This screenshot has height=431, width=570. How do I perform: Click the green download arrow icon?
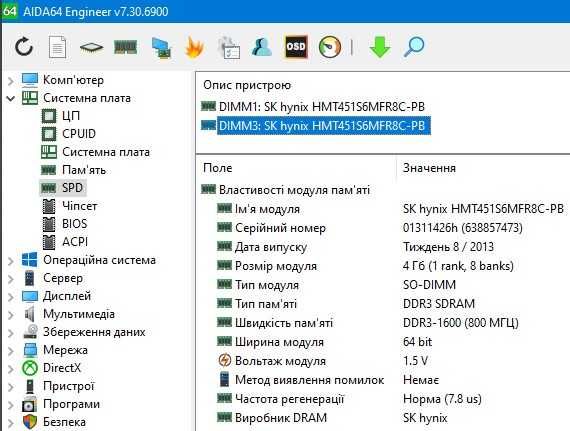(x=380, y=47)
